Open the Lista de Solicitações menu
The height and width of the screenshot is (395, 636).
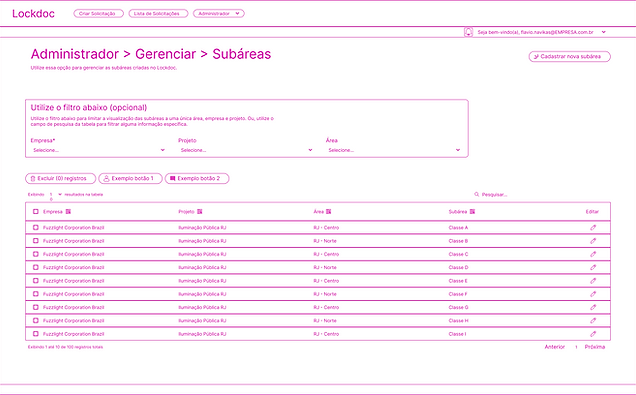(158, 13)
